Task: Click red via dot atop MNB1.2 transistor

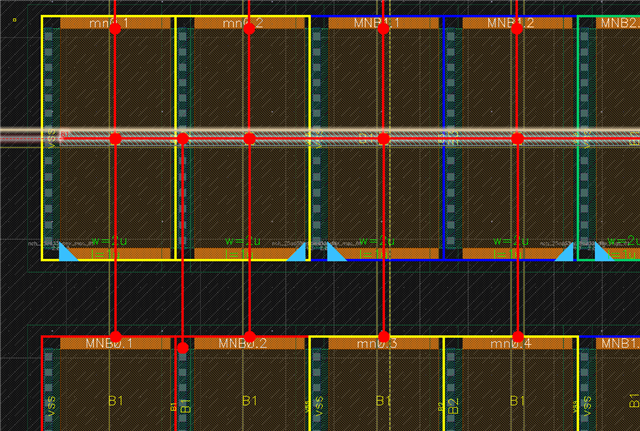Action: (517, 29)
